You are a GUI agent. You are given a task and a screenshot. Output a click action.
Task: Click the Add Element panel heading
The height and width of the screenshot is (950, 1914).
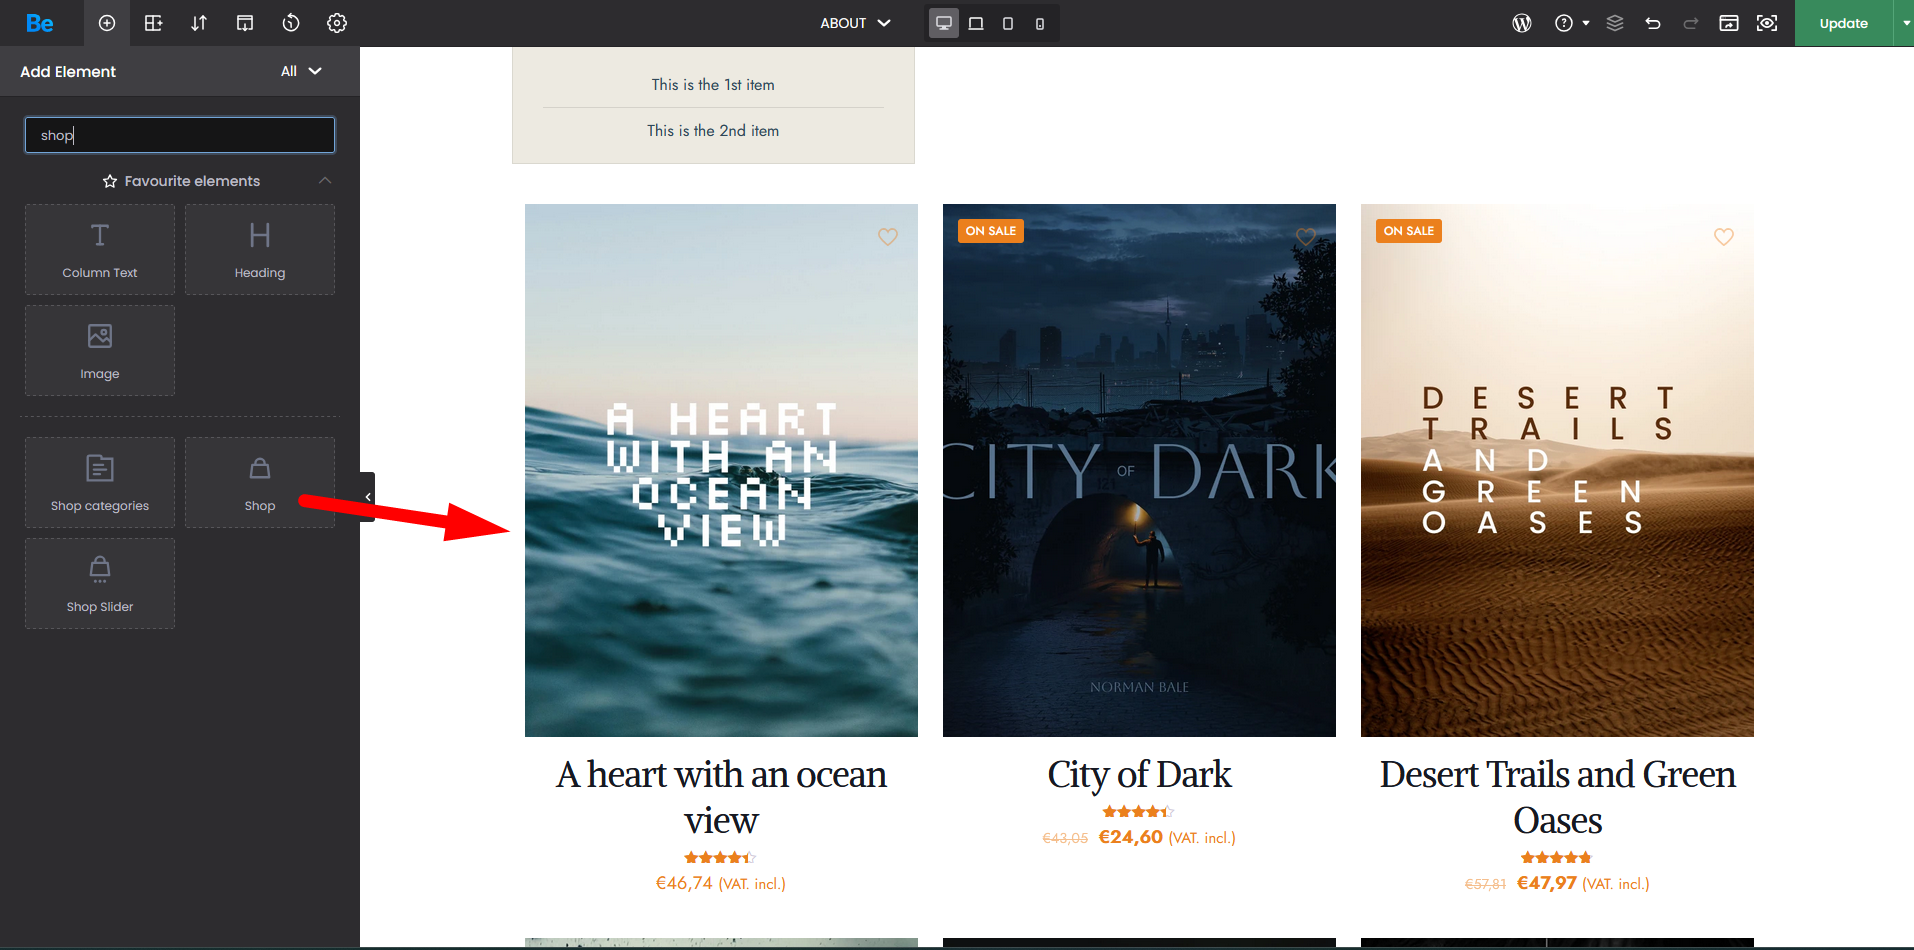68,71
